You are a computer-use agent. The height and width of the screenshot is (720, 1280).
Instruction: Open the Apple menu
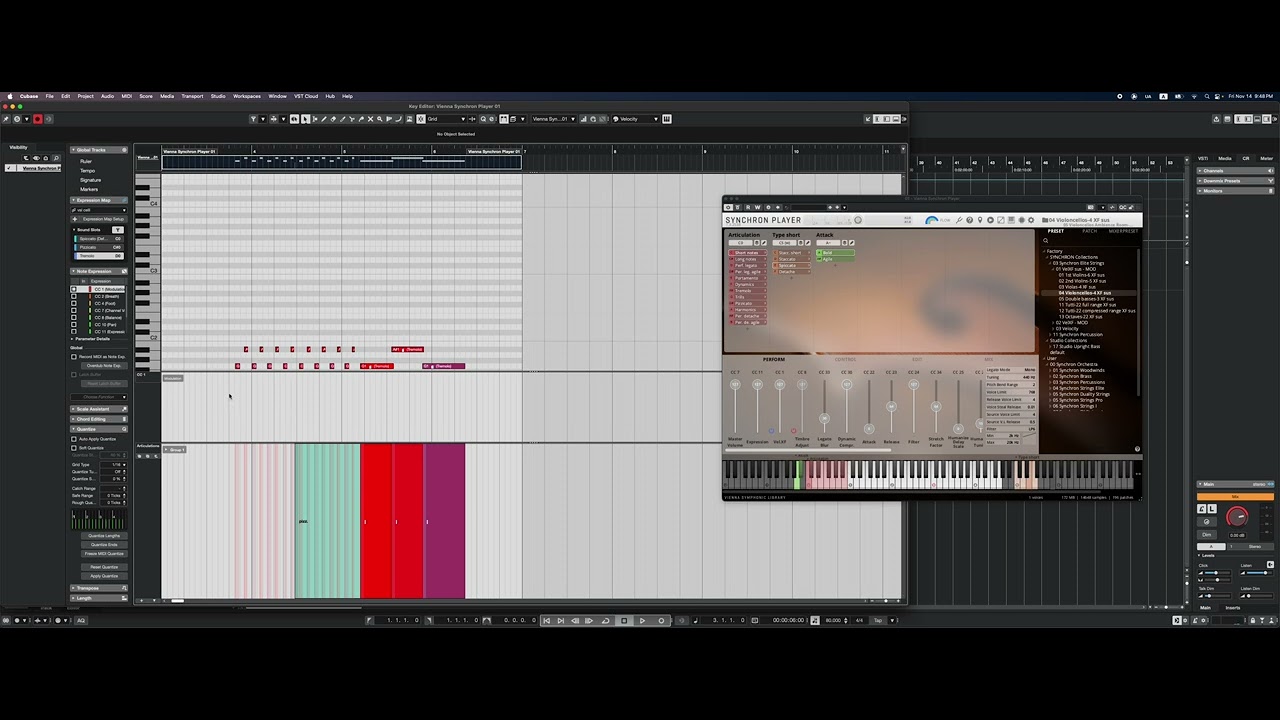coord(10,96)
